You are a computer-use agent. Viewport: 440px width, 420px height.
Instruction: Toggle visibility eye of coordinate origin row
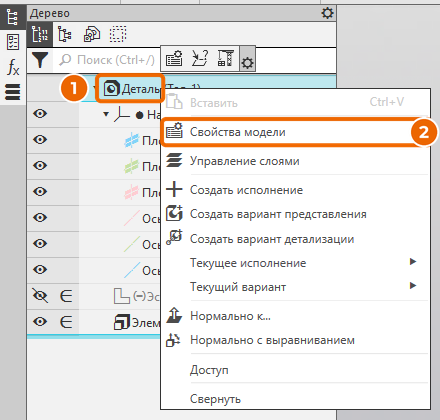[40, 114]
